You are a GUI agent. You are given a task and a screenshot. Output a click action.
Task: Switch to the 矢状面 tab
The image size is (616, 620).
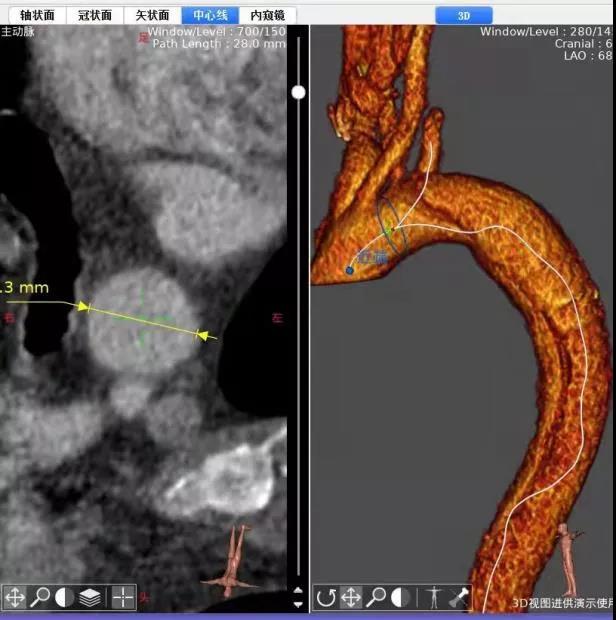(152, 15)
